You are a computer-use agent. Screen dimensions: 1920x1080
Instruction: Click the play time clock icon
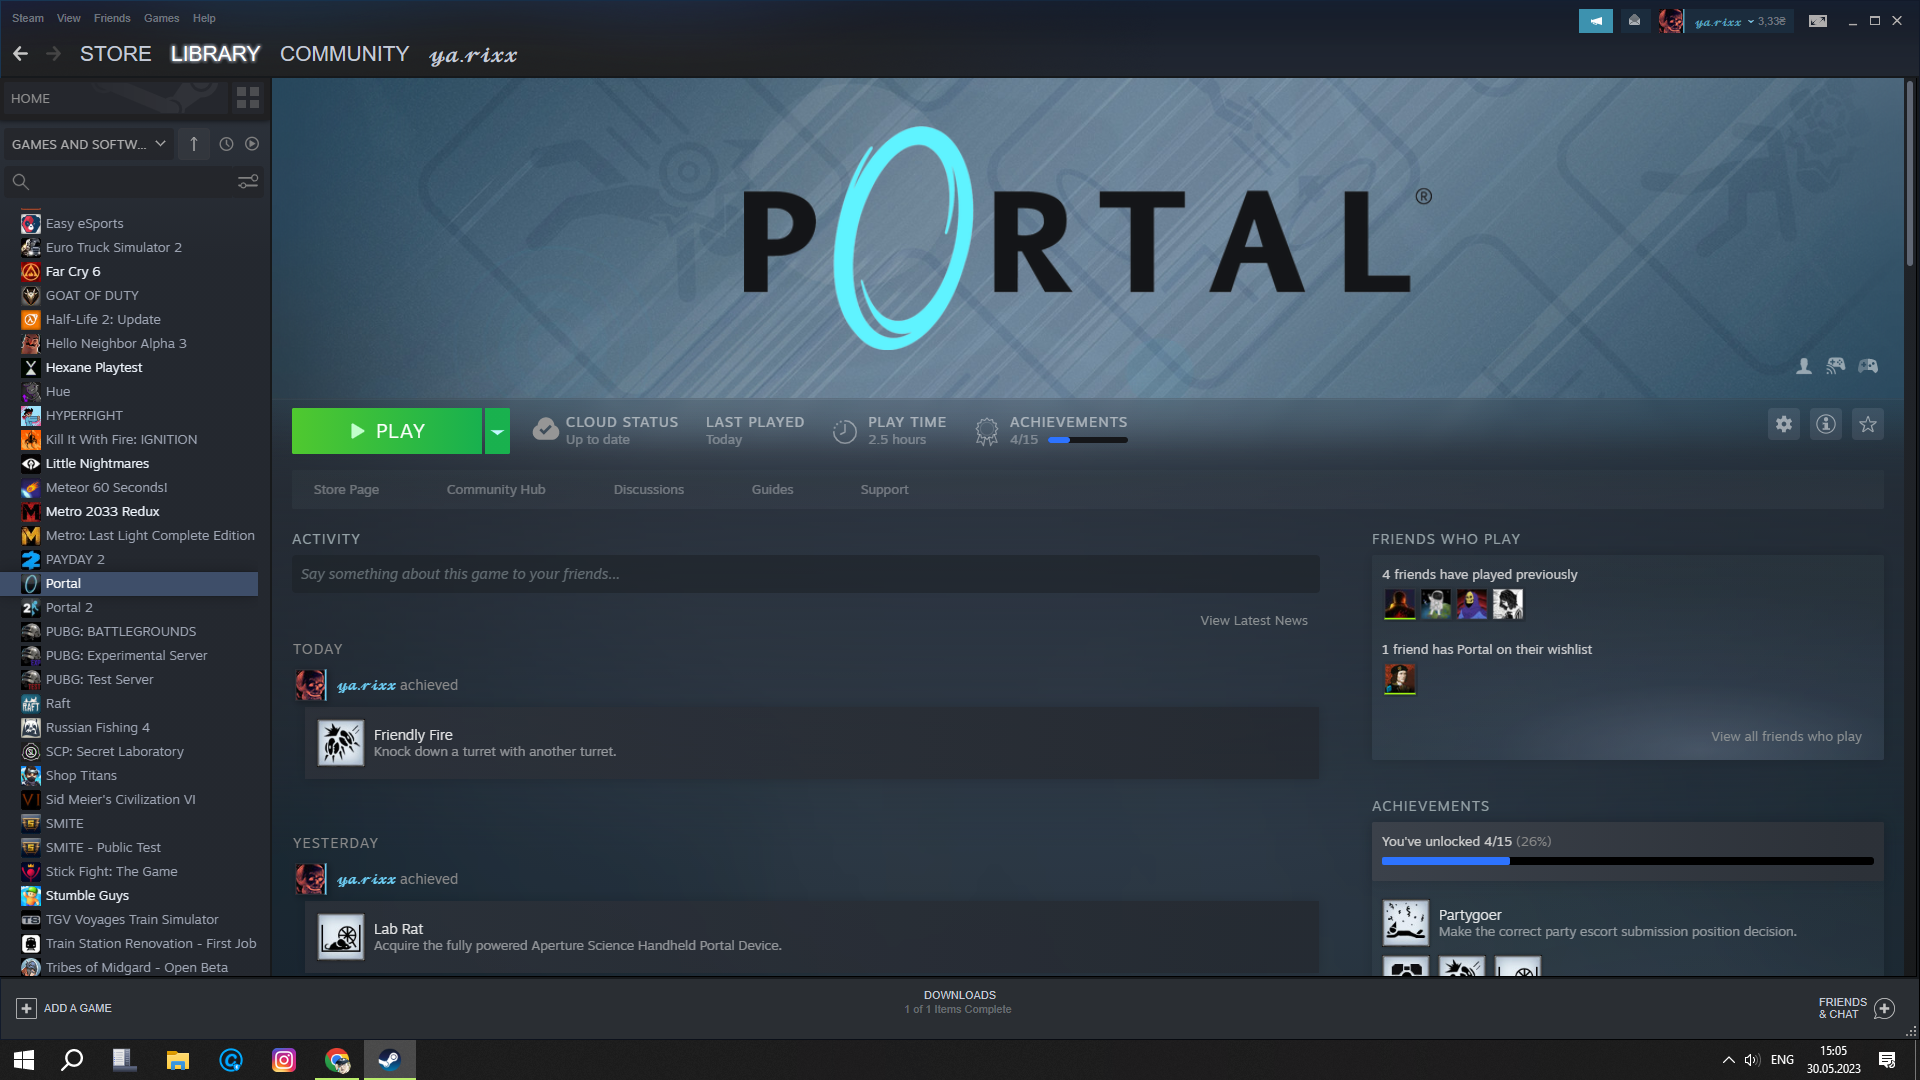845,431
